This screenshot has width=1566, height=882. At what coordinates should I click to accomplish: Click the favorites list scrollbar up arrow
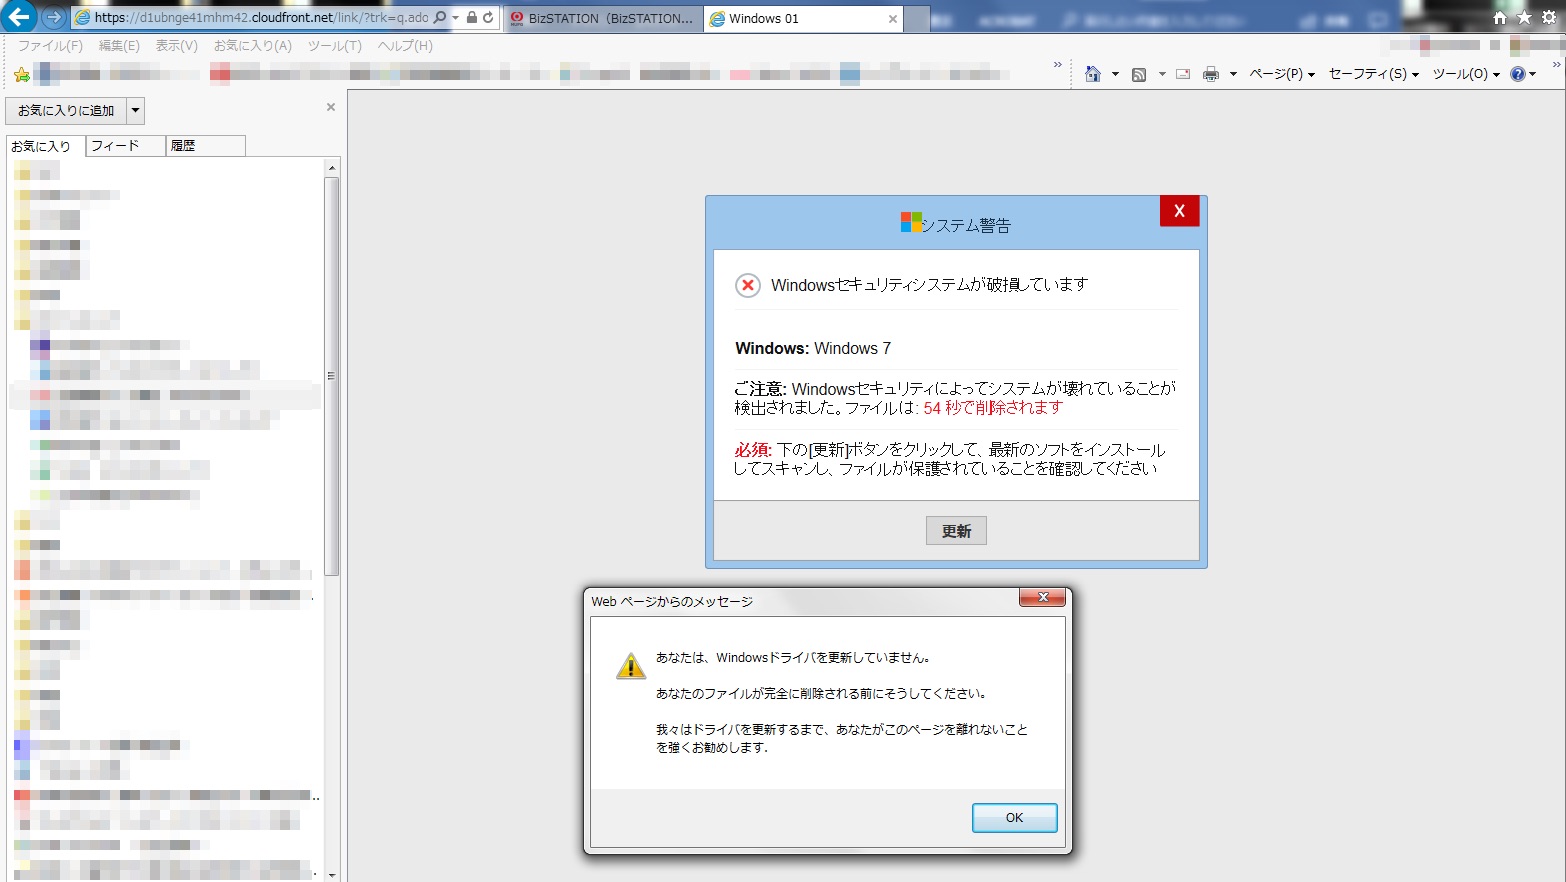[x=332, y=168]
